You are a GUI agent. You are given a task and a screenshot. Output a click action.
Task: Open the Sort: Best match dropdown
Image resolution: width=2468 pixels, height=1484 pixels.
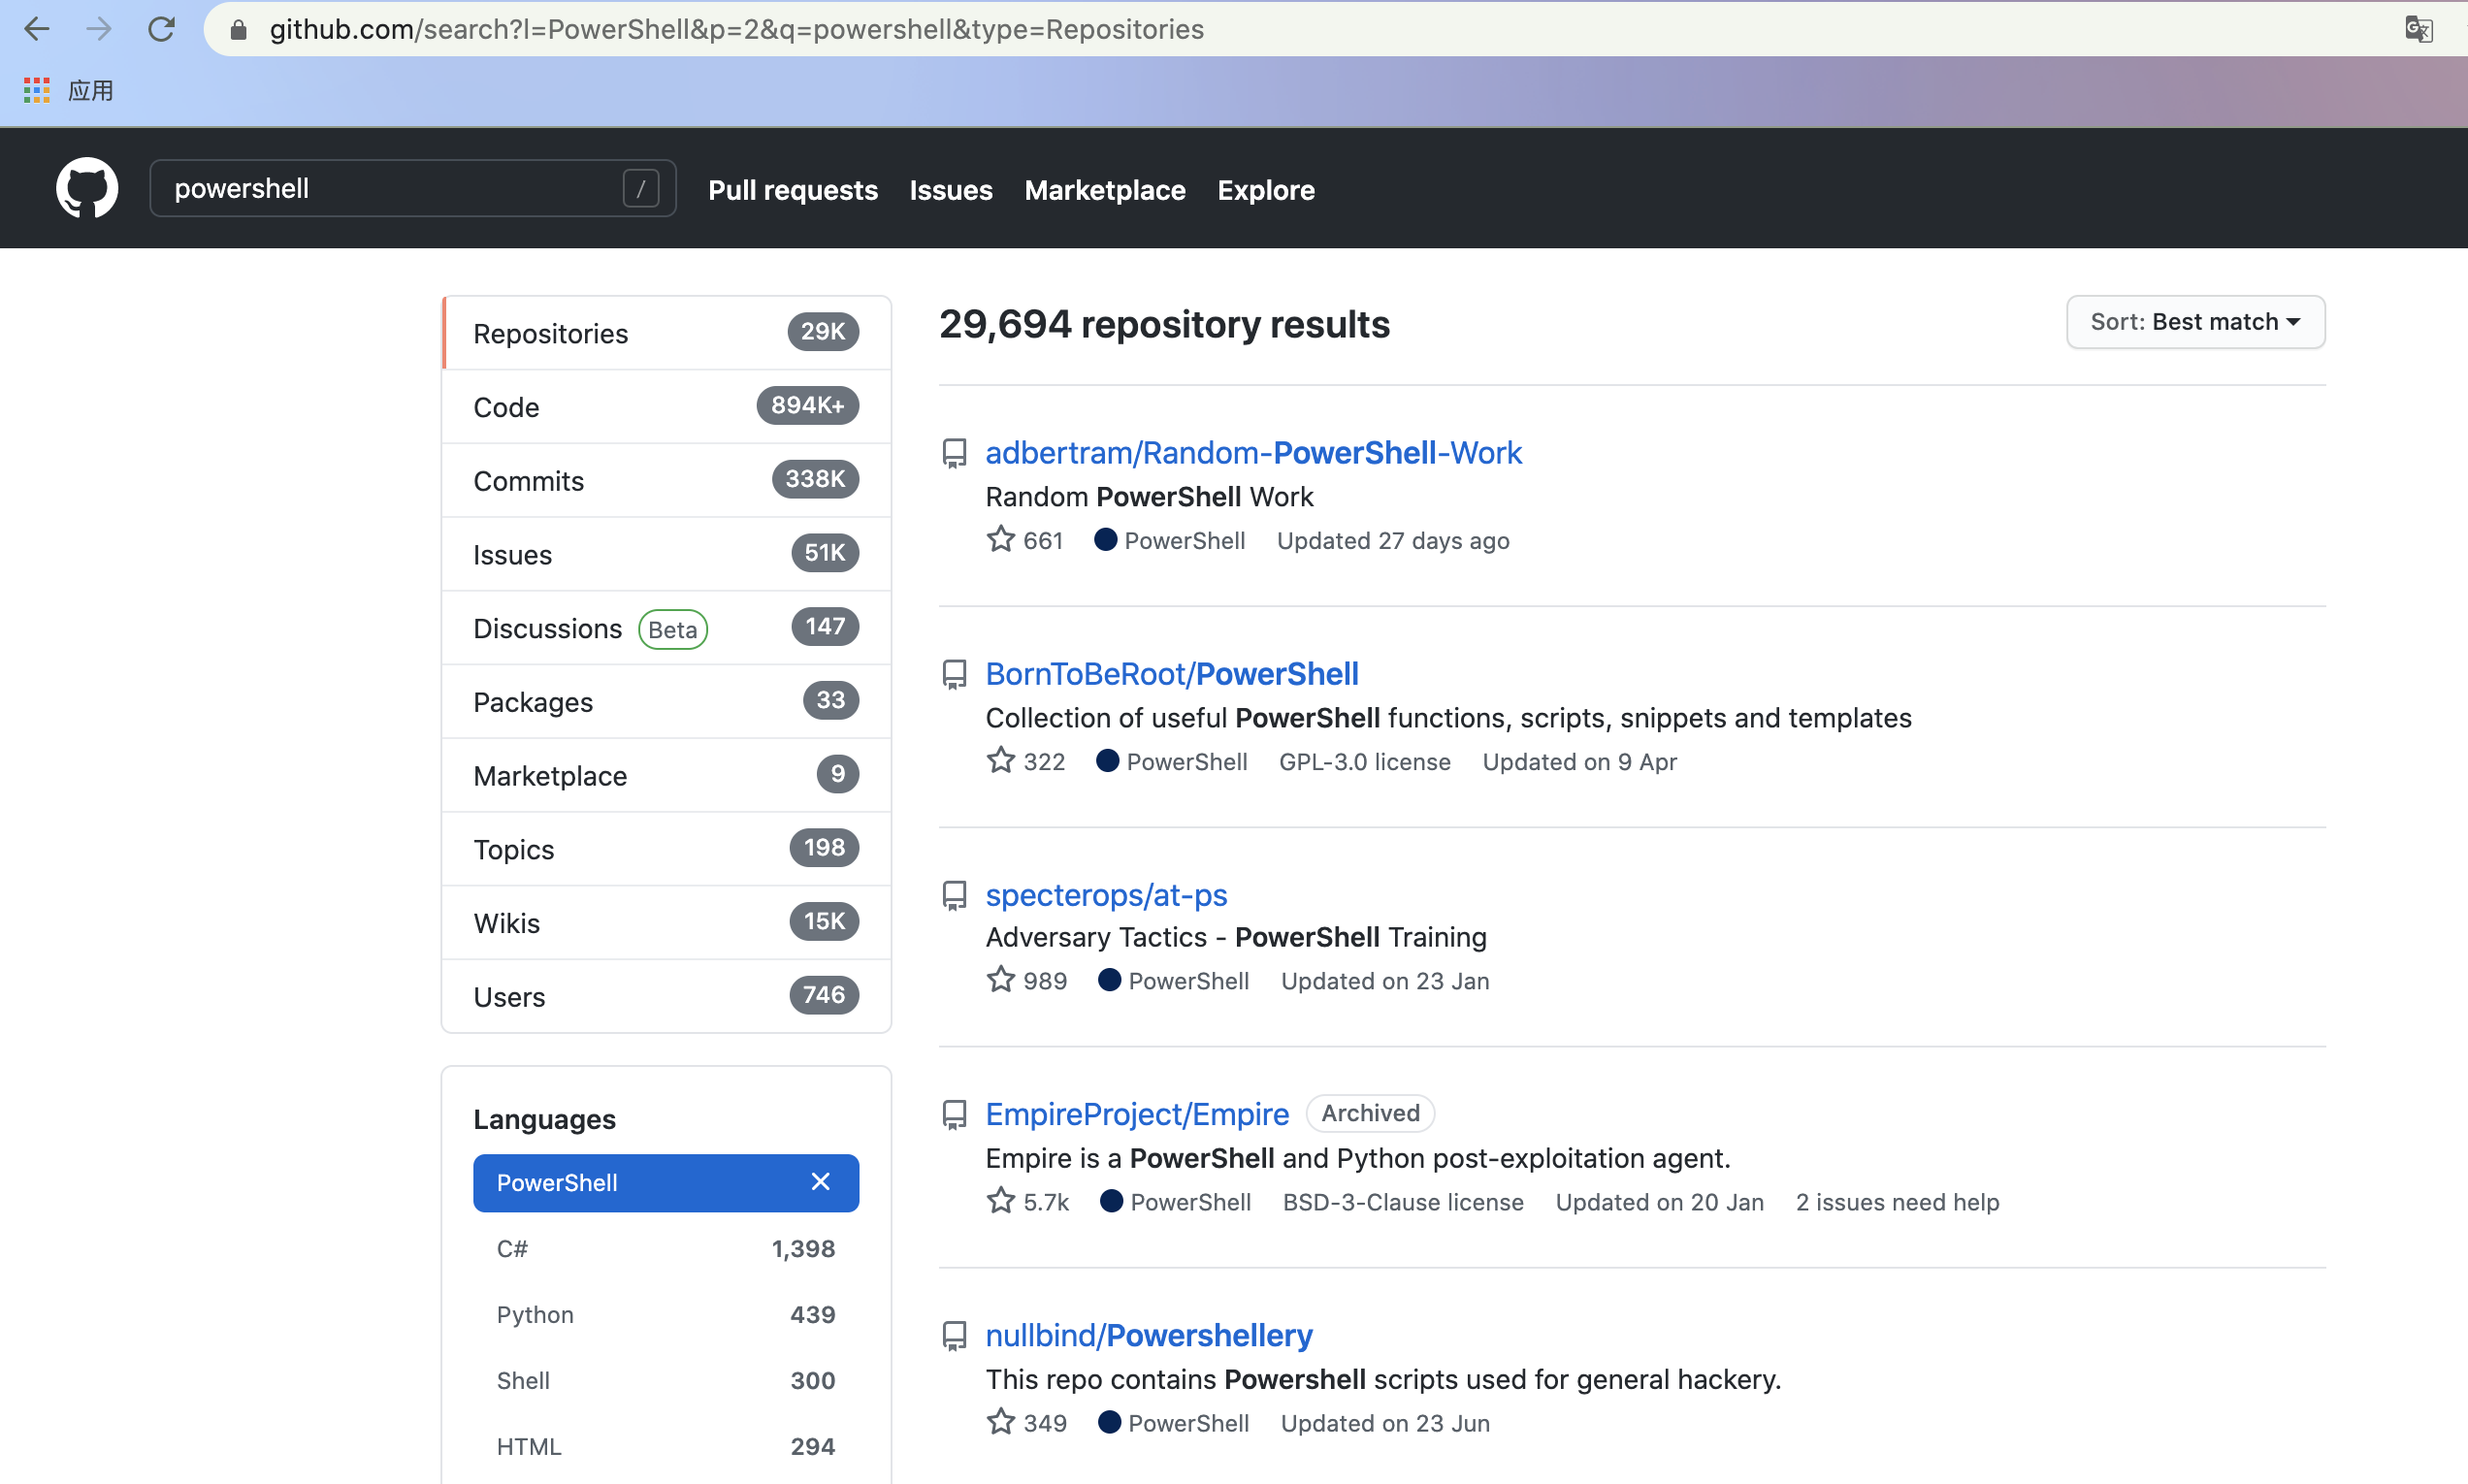click(x=2194, y=322)
